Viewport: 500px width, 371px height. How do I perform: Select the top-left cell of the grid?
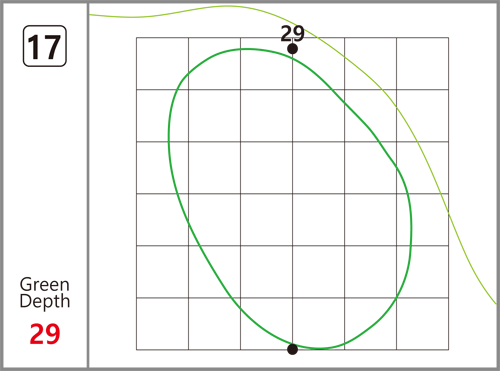pyautogui.click(x=162, y=64)
